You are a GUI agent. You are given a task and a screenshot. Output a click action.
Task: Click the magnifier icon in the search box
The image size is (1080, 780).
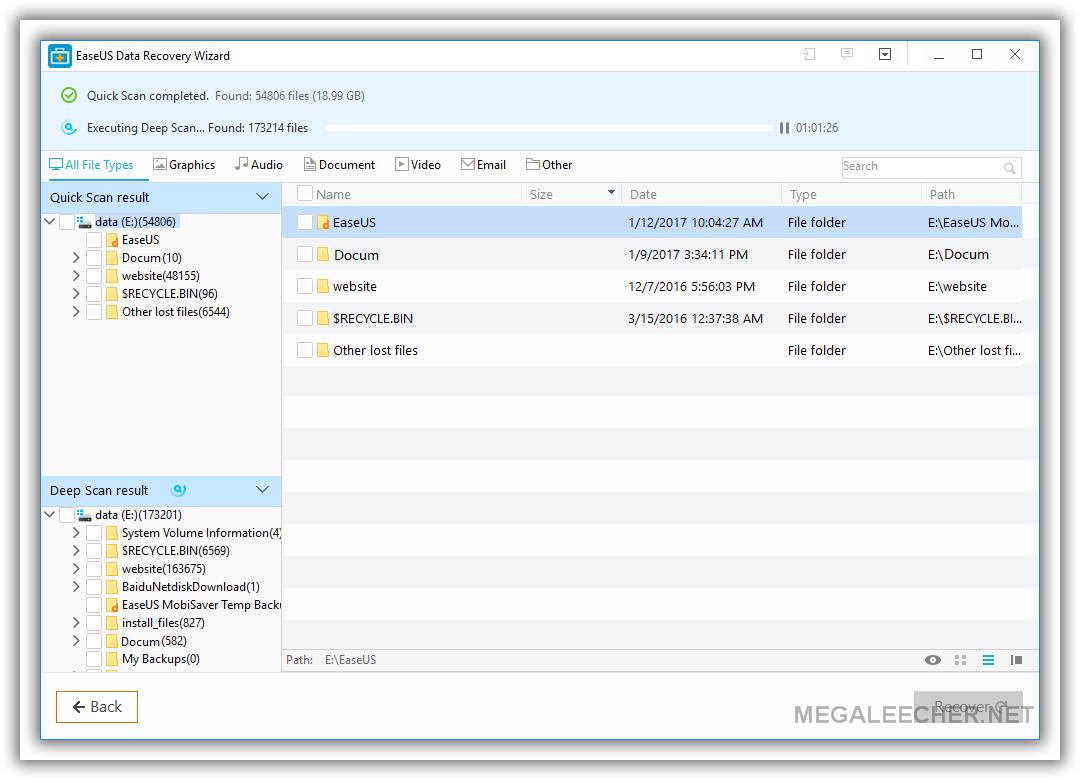tap(1009, 167)
